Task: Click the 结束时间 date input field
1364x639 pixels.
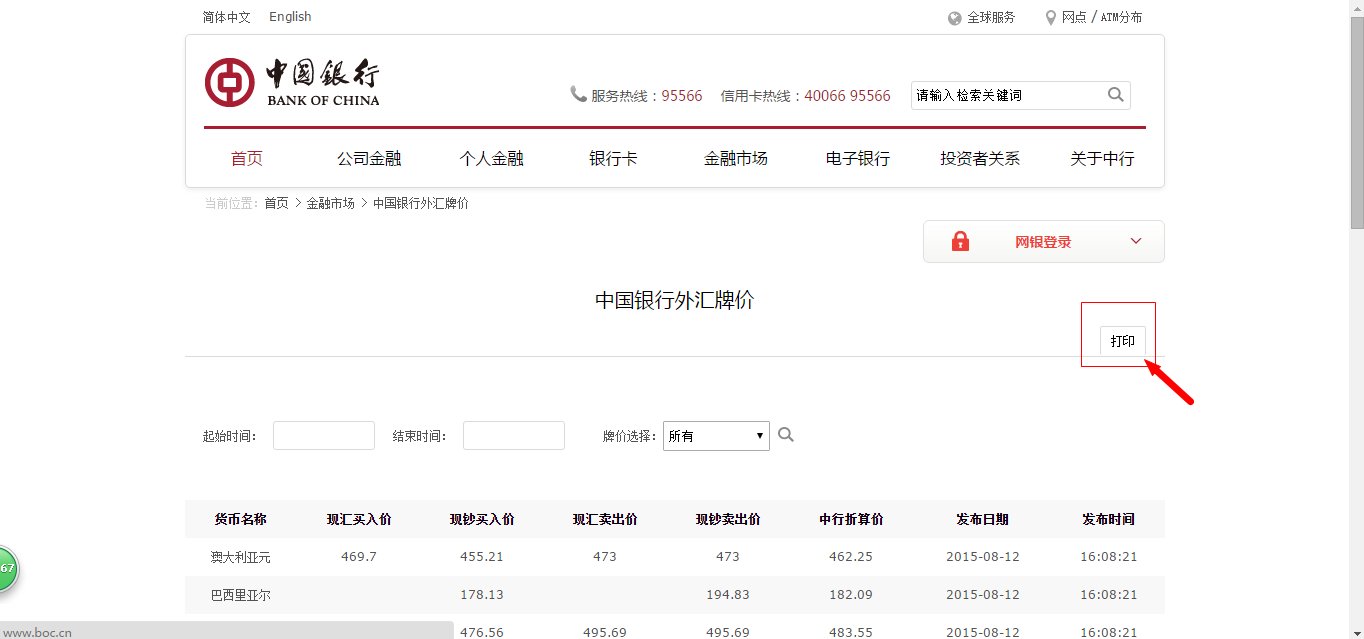Action: 513,434
